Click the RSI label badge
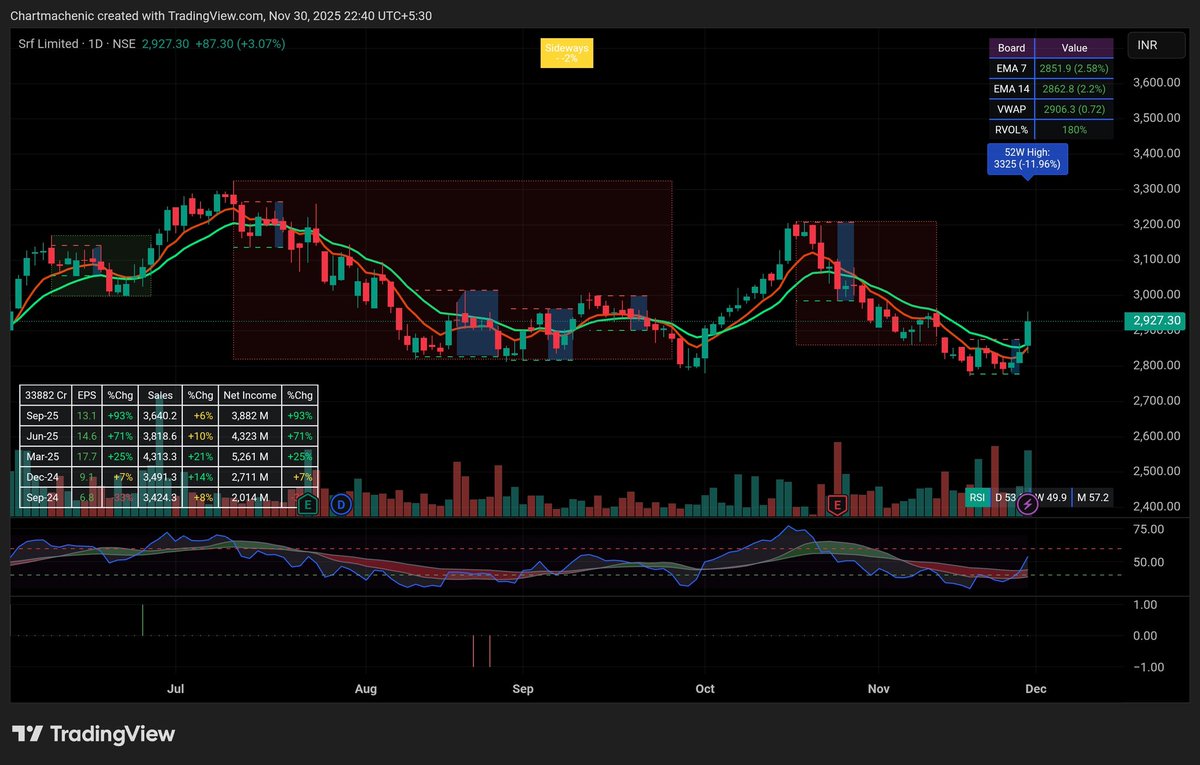Viewport: 1200px width, 765px height. click(x=977, y=497)
